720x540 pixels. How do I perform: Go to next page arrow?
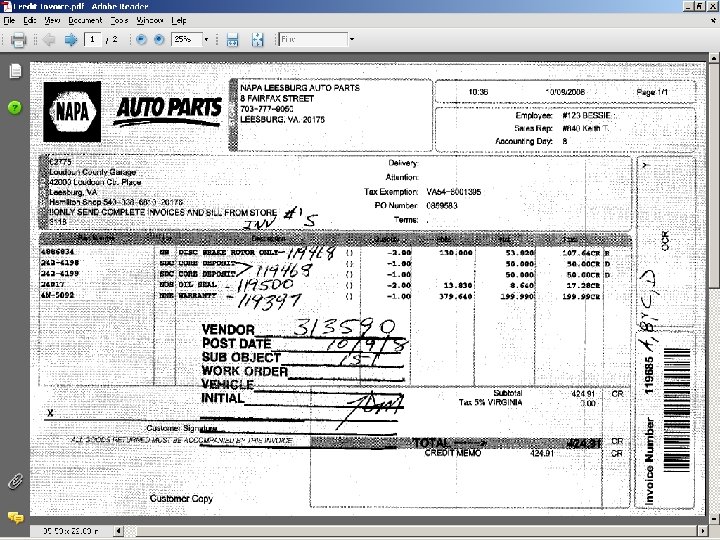pos(70,40)
